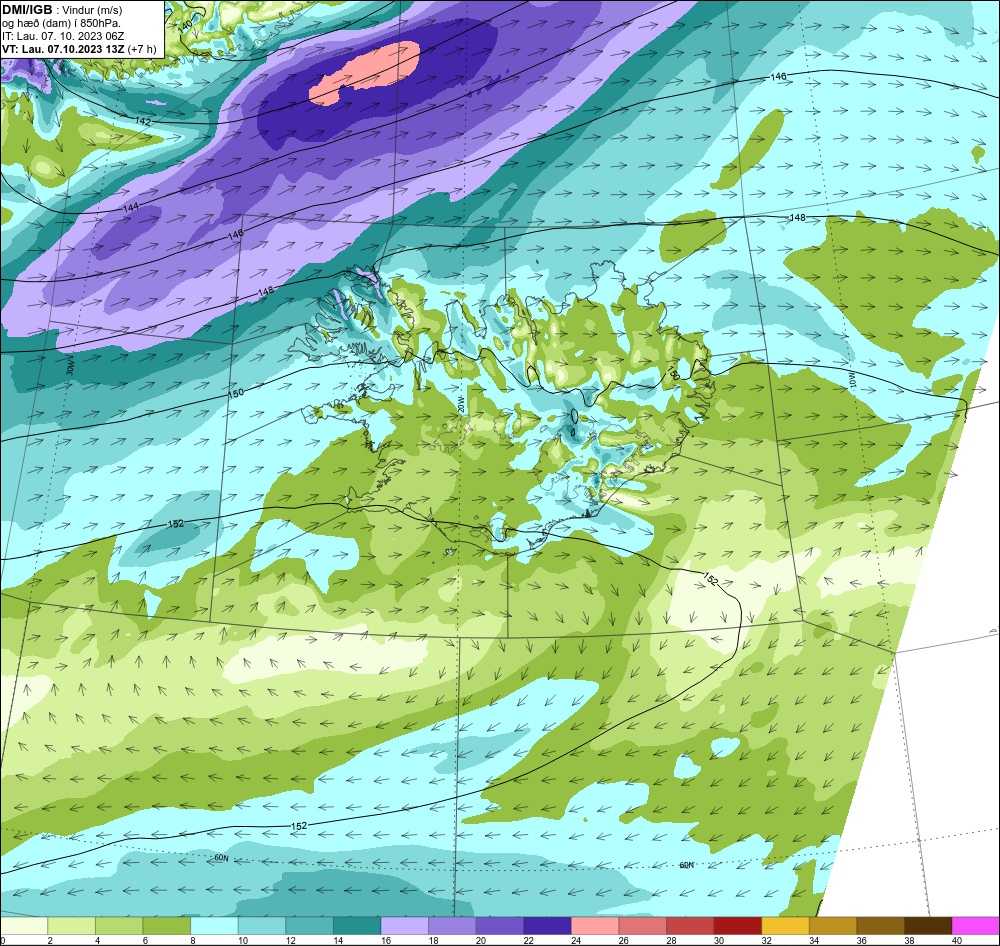Click the '(+7 h)' forecast offset text

142,49
